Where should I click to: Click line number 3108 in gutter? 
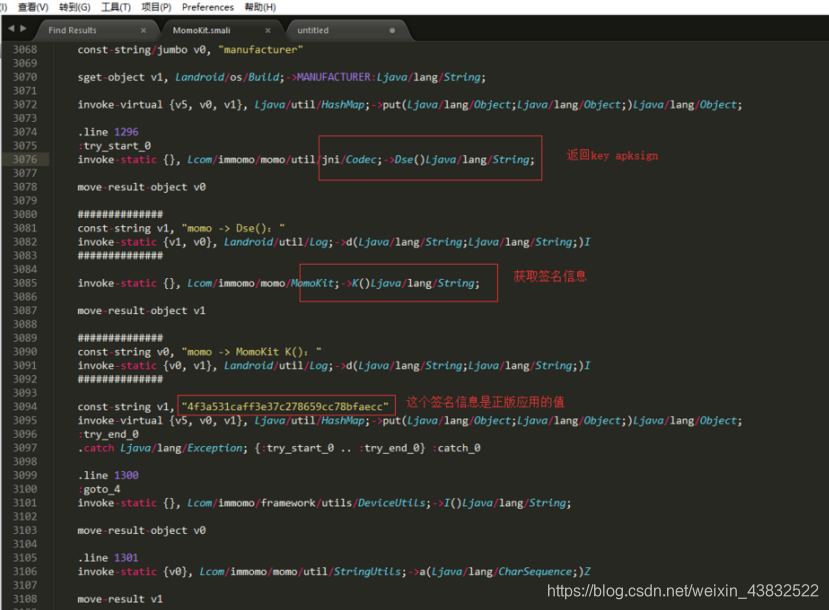[x=25, y=599]
